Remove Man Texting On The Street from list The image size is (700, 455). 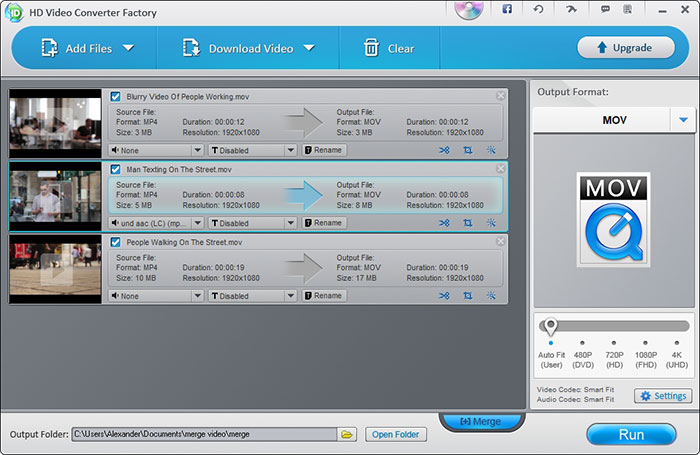tap(500, 168)
